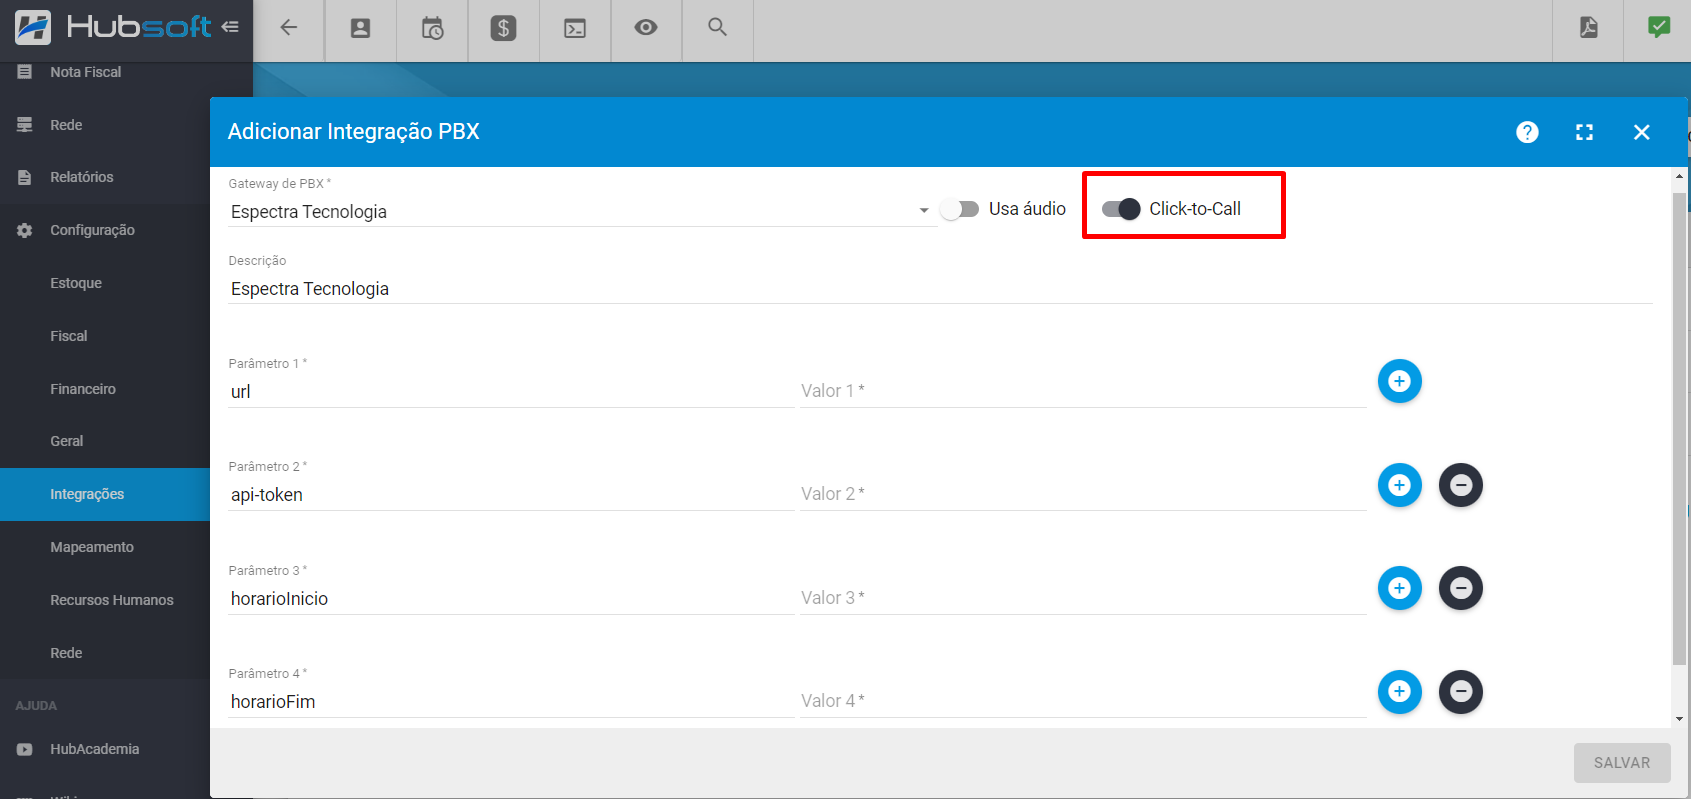Remove the Parâmetro 4 row
The image size is (1691, 799).
1460,691
